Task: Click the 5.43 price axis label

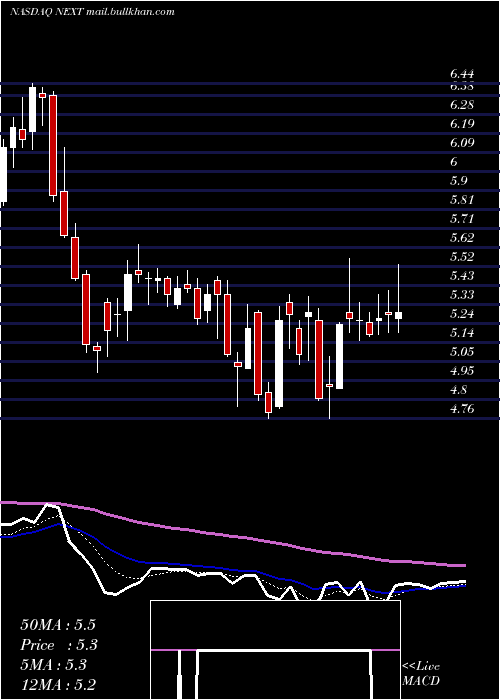Action: tap(462, 276)
